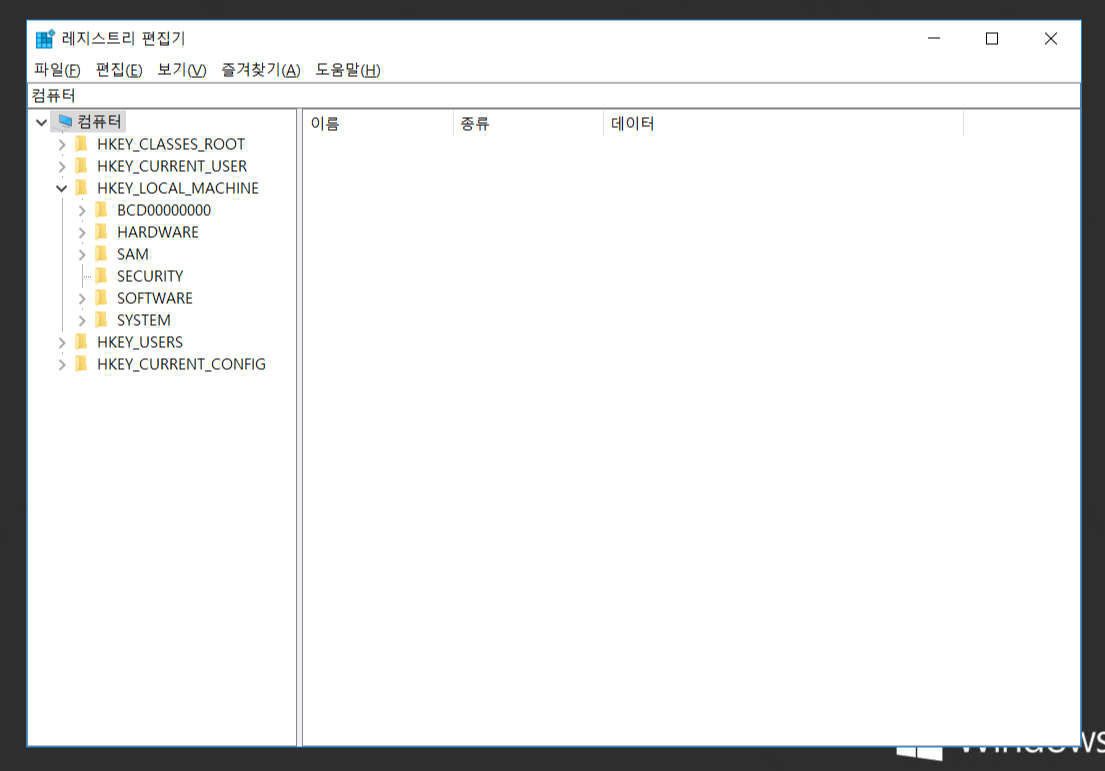Screen dimensions: 1105x771
Task: Collapse the 컴퓨터 root node
Action: pyautogui.click(x=42, y=122)
